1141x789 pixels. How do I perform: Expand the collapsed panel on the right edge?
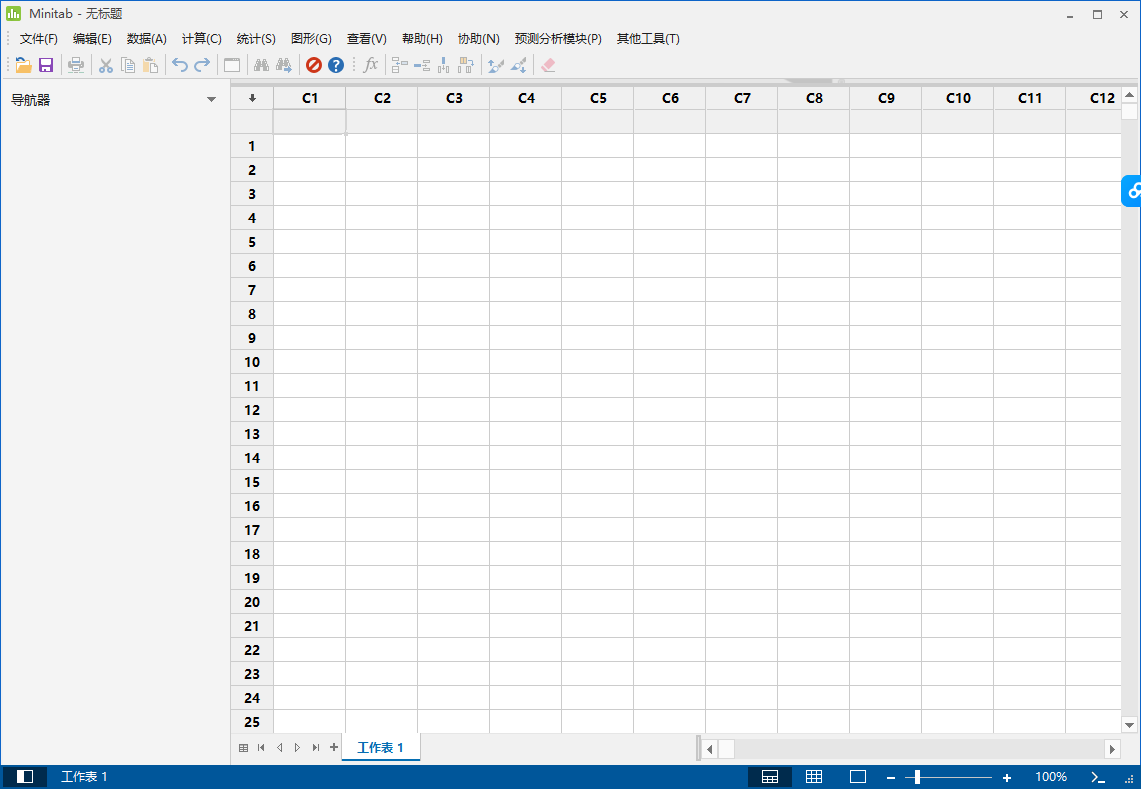(x=1134, y=191)
